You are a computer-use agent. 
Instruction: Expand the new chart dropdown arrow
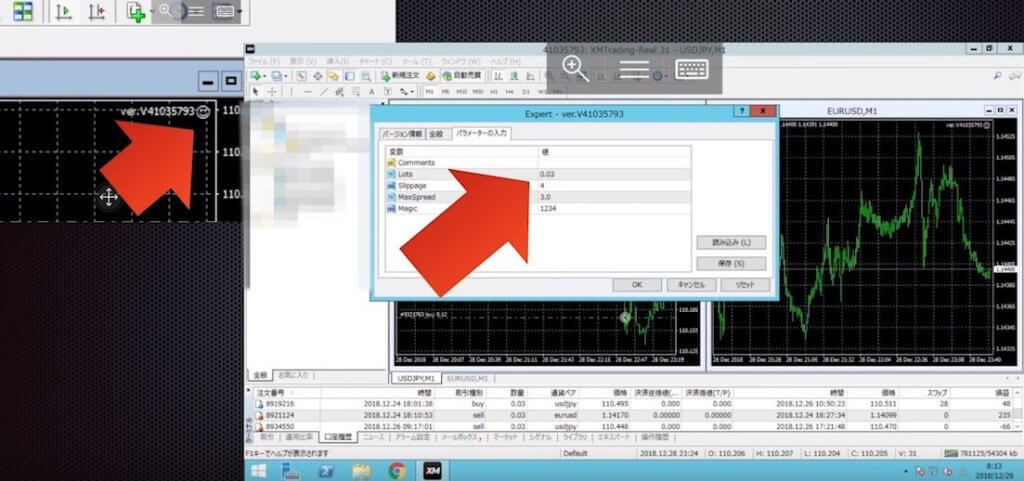coord(266,76)
